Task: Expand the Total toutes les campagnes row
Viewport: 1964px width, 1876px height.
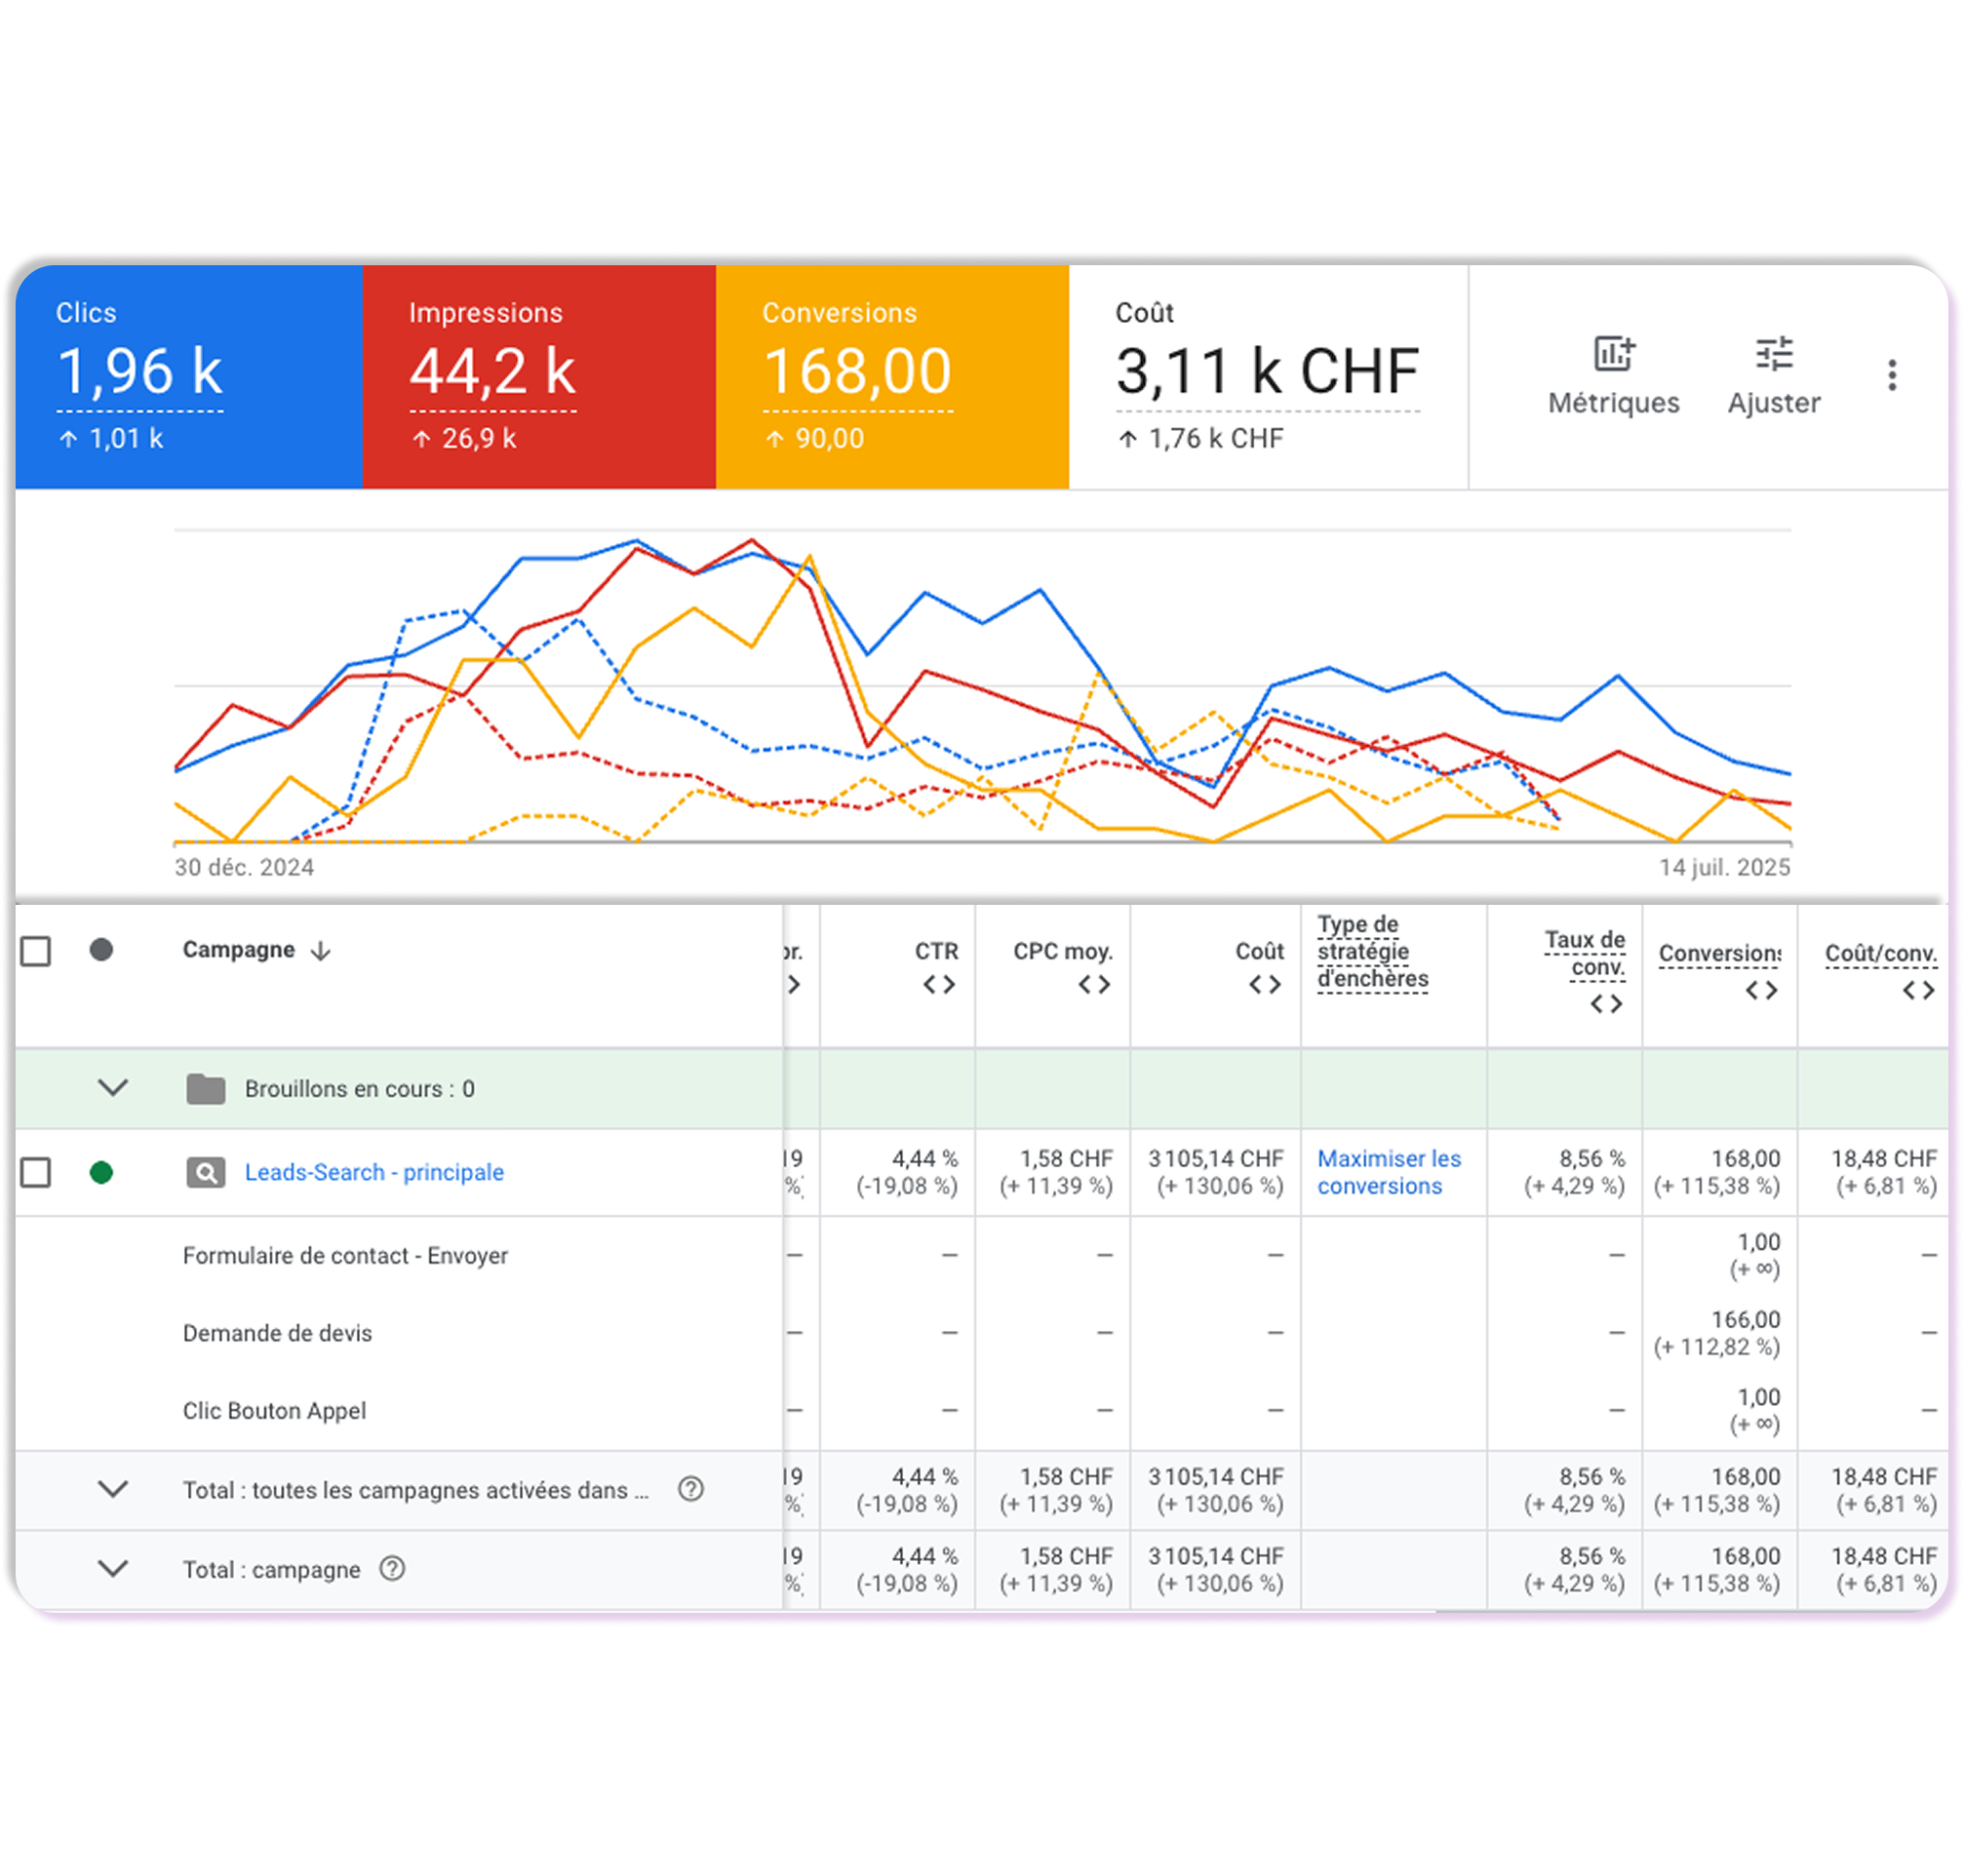Action: click(x=113, y=1489)
